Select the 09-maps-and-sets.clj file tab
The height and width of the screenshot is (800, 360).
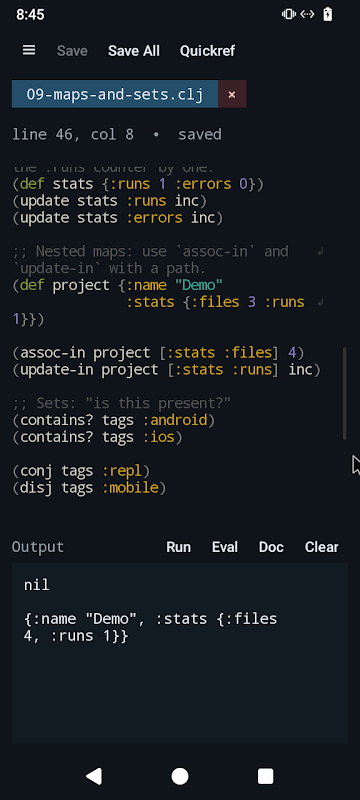coord(115,94)
